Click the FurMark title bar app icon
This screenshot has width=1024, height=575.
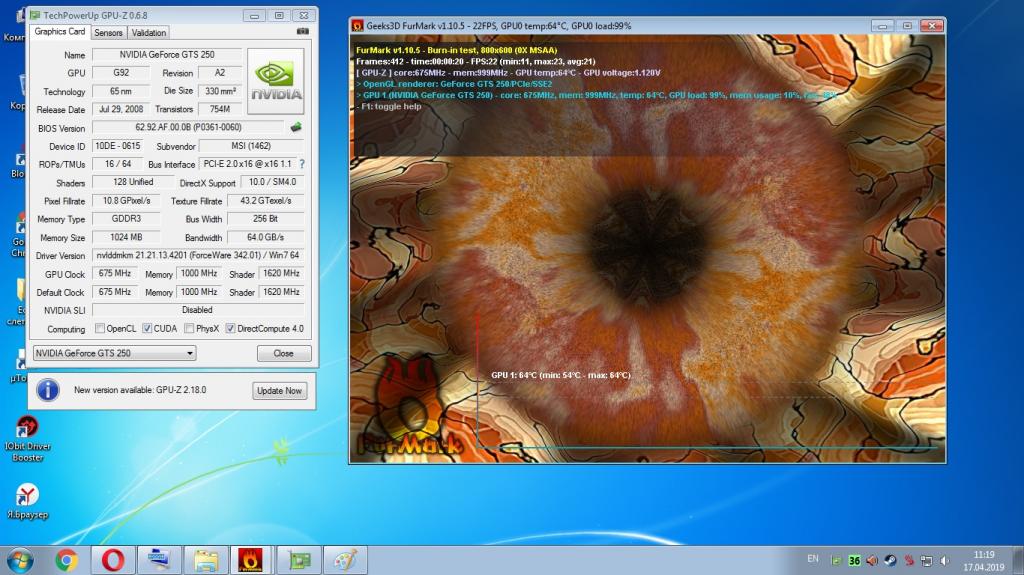click(x=358, y=26)
